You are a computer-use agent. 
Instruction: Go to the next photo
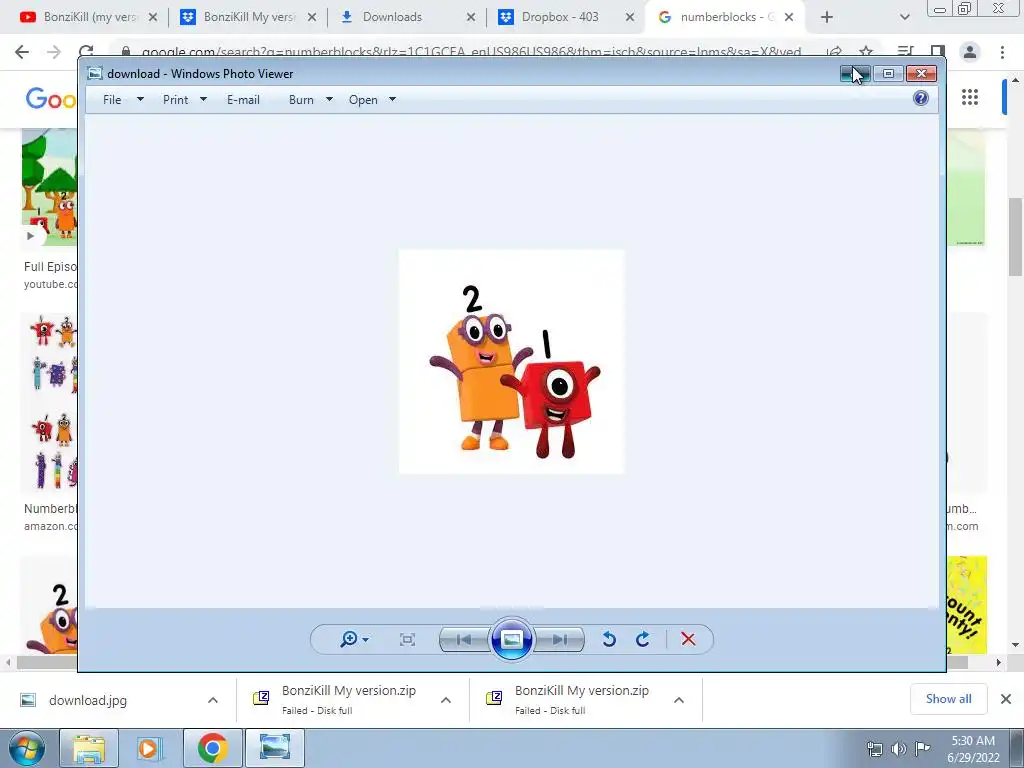point(559,640)
